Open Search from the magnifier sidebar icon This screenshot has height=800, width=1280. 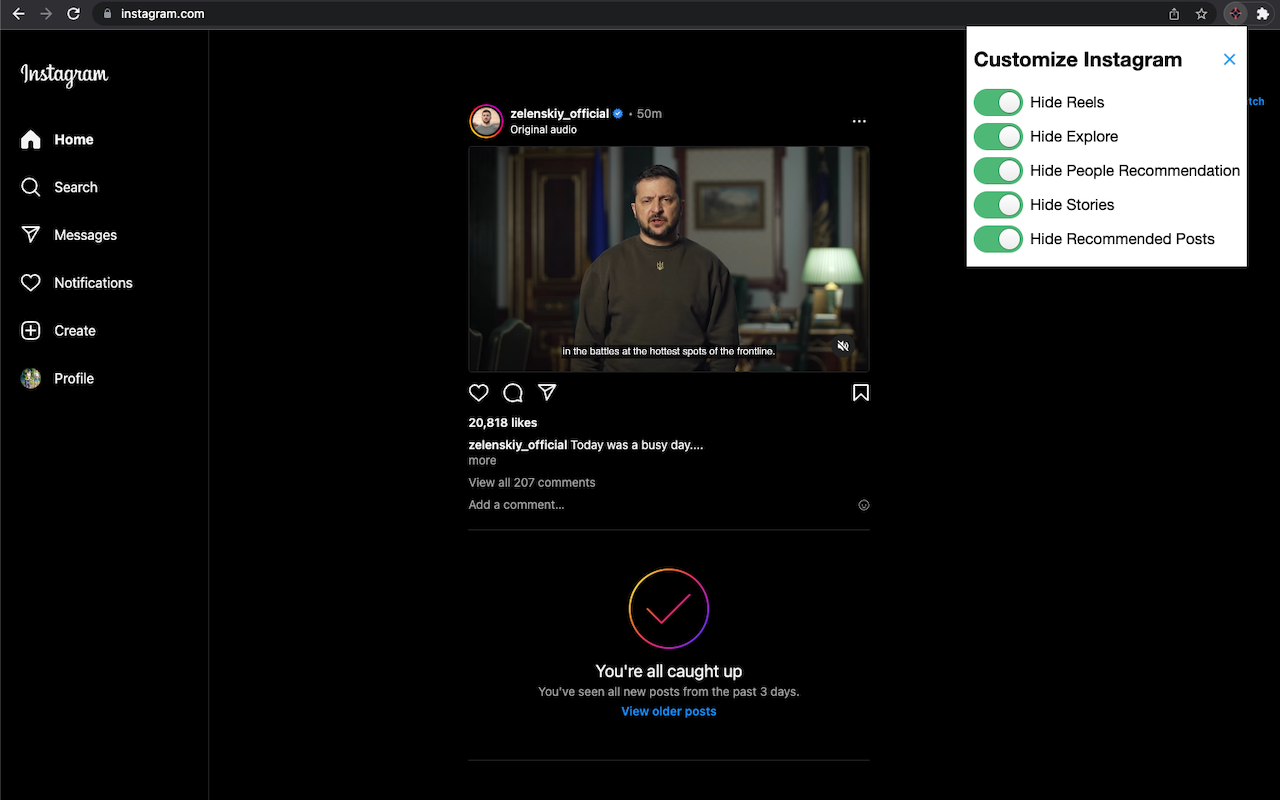[30, 187]
